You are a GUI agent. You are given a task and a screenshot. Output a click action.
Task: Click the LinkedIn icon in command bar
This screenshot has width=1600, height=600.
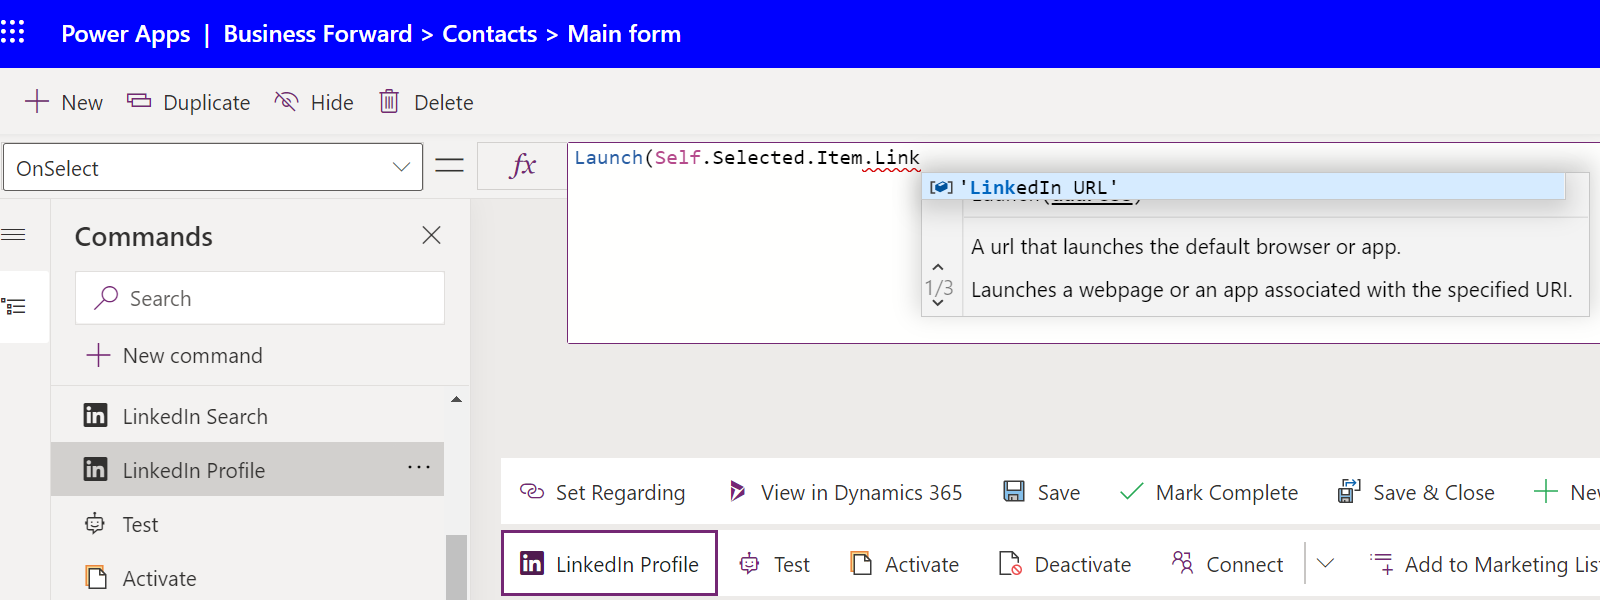532,563
